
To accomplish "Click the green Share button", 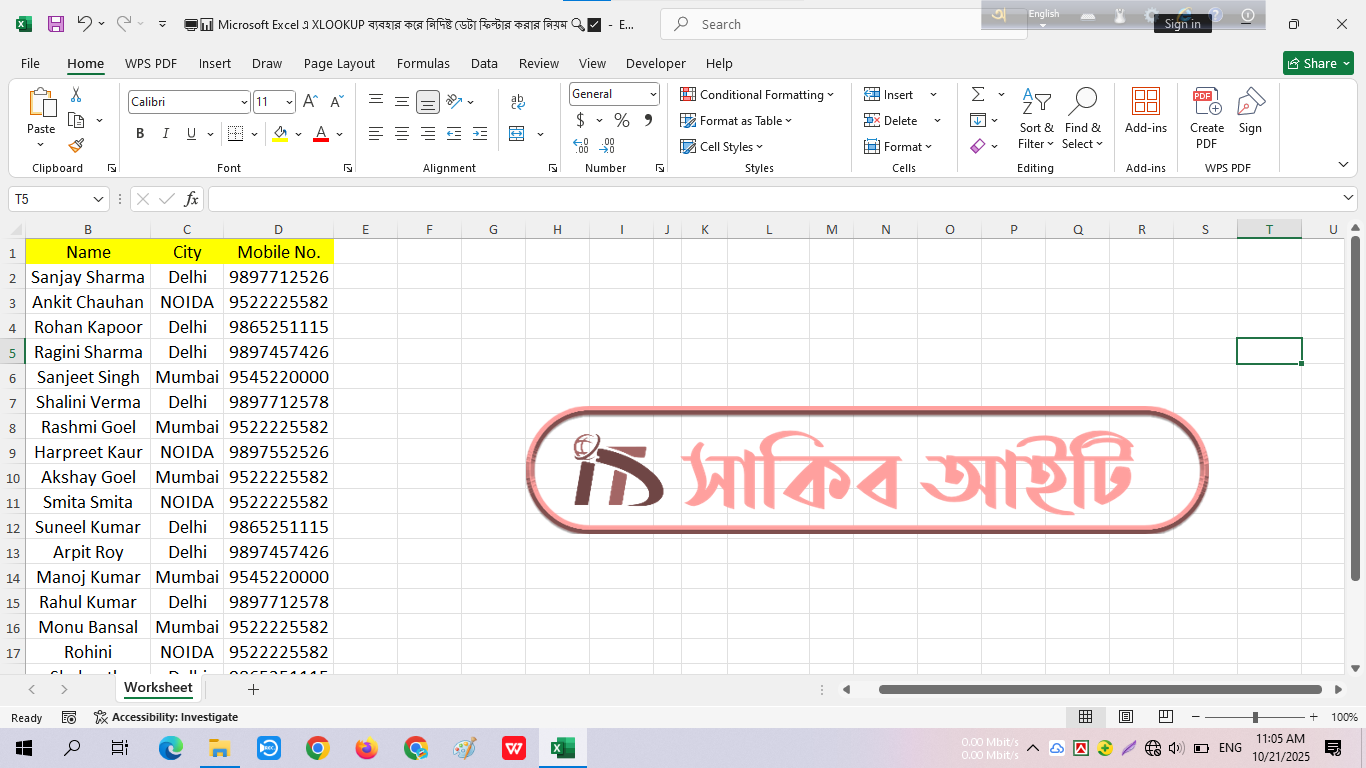I will 1317,63.
